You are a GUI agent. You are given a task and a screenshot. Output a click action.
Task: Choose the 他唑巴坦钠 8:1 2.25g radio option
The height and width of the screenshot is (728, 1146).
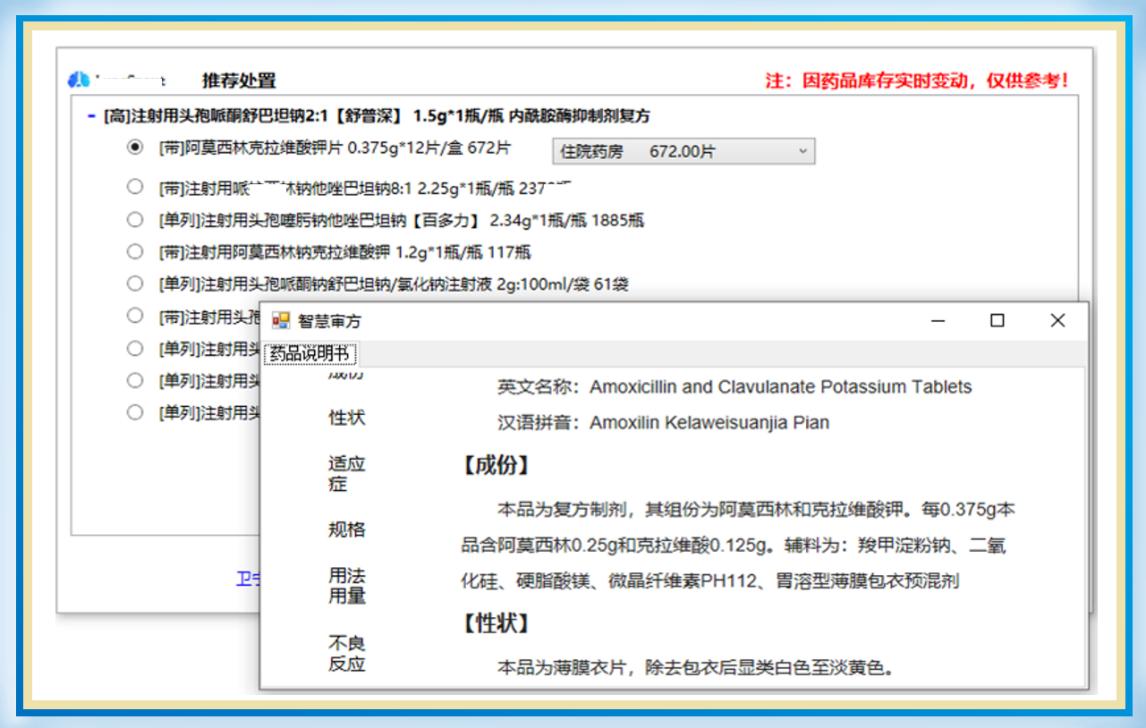click(x=135, y=187)
